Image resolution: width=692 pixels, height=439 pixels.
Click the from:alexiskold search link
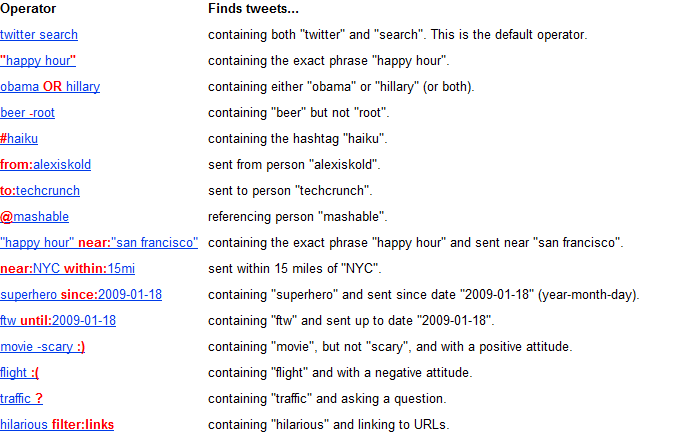pyautogui.click(x=45, y=165)
